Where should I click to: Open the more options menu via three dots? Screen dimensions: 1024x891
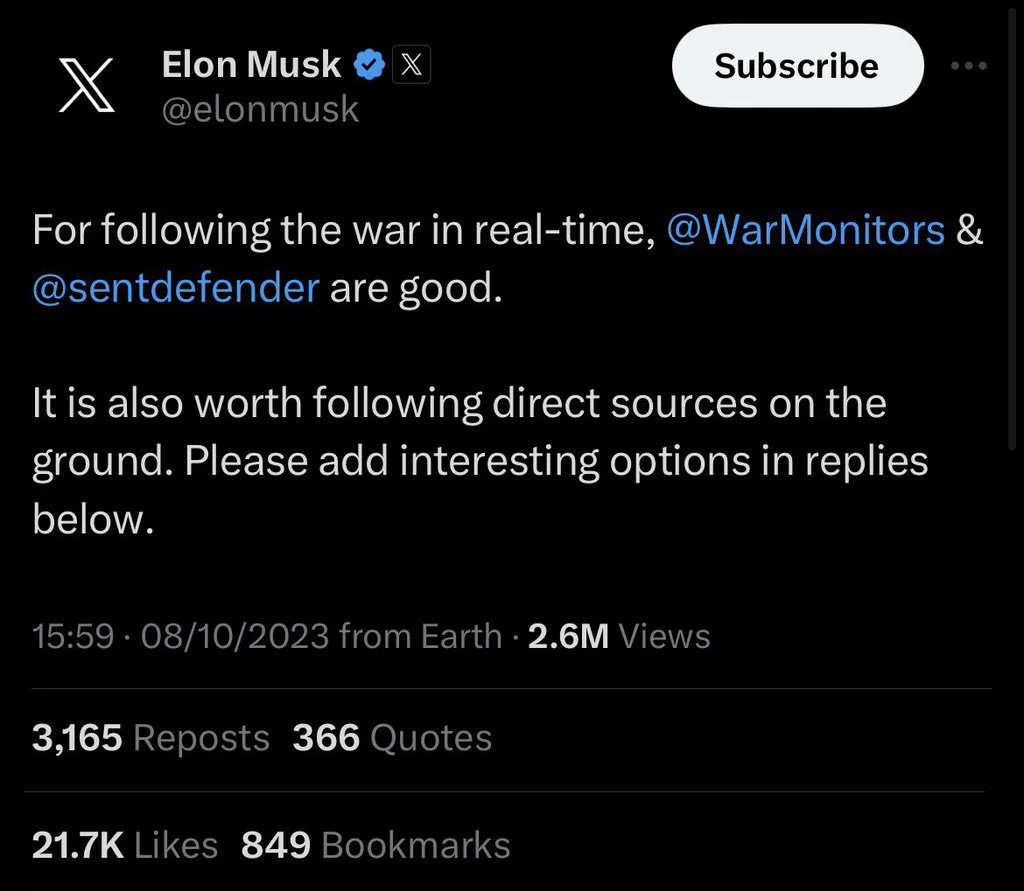tap(968, 64)
